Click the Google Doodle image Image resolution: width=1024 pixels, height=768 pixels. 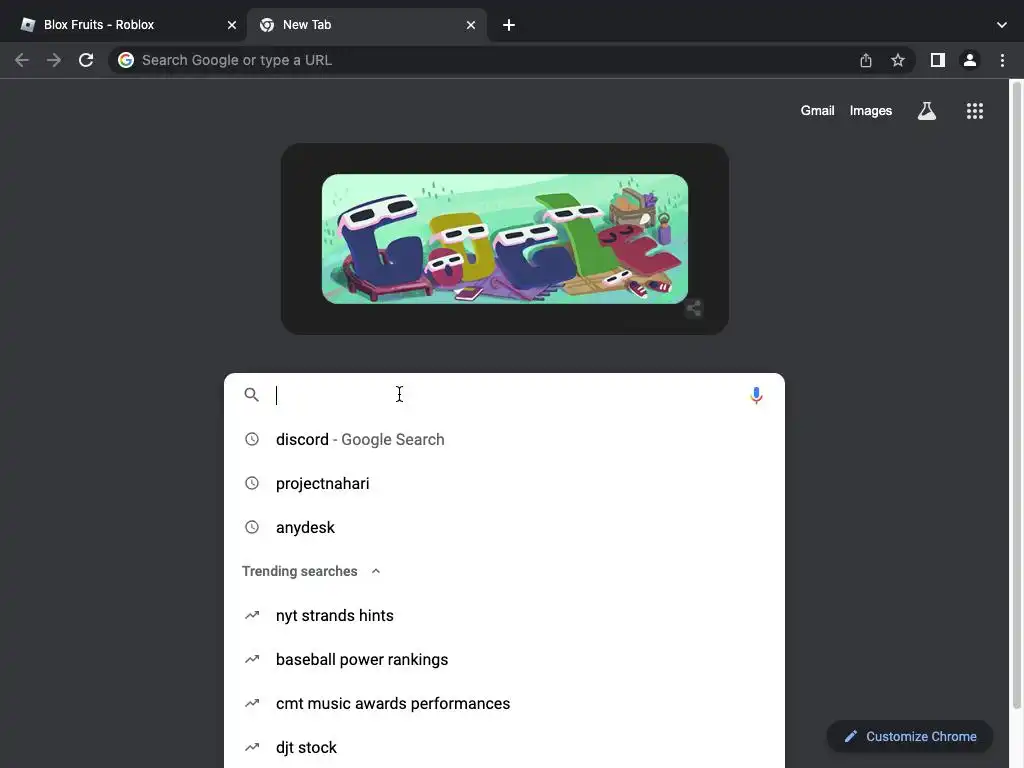(505, 239)
